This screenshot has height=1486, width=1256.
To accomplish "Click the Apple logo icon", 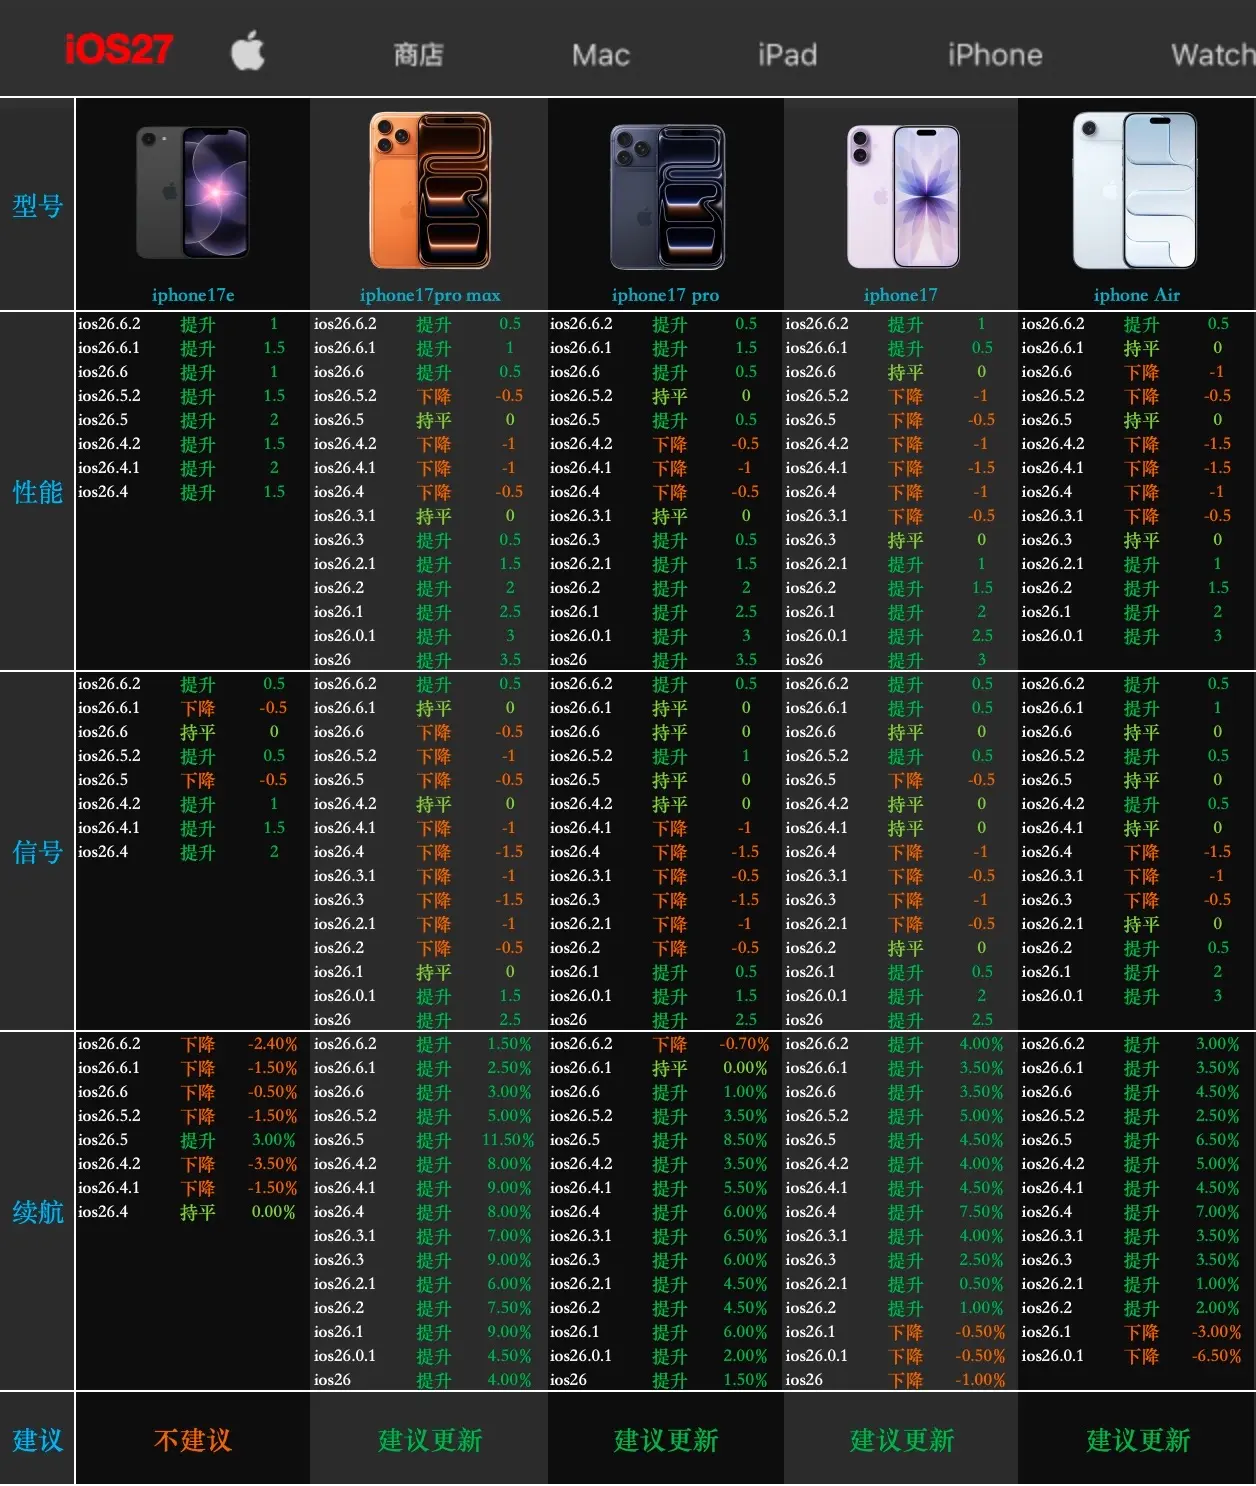I will [248, 50].
